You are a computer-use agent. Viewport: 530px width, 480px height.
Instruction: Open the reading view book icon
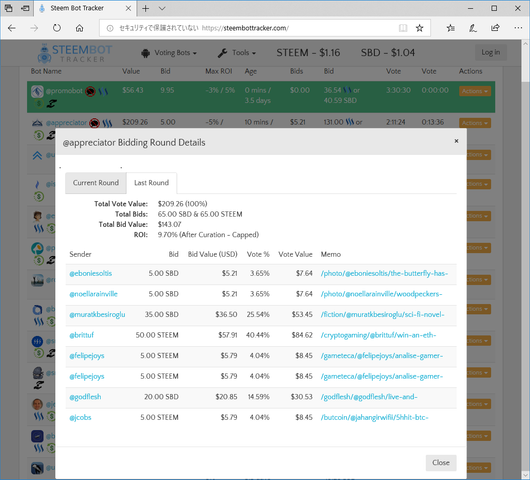(403, 28)
